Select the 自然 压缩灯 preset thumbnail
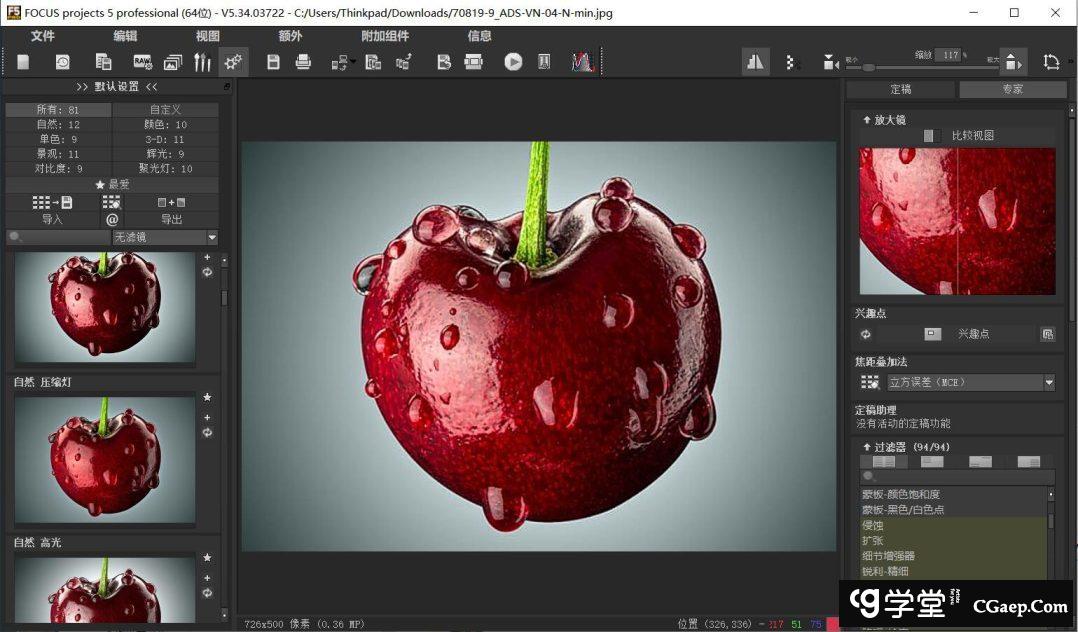The width and height of the screenshot is (1078, 632). [105, 457]
